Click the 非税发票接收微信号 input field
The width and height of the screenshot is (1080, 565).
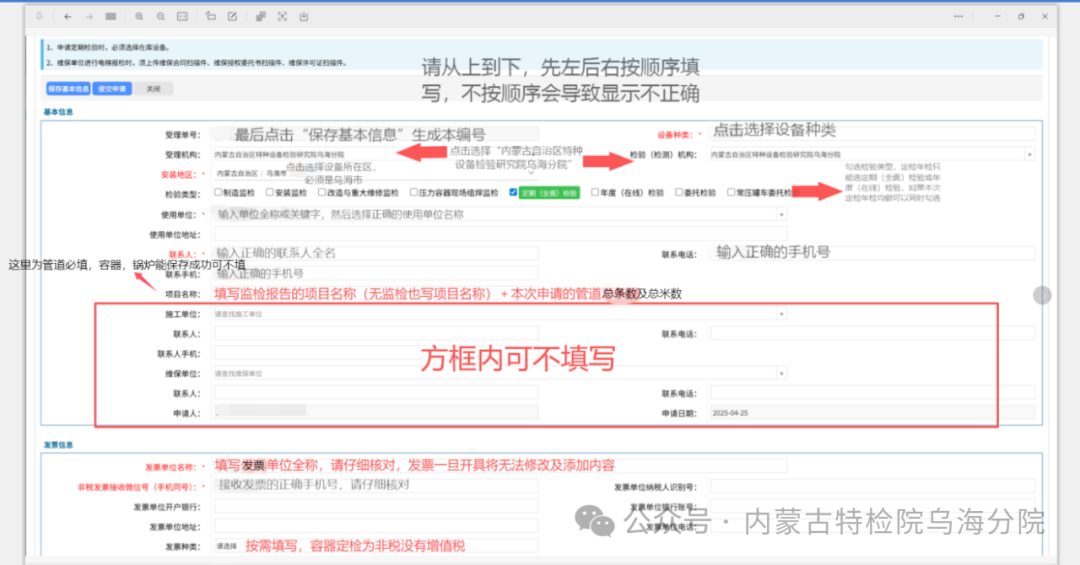click(x=375, y=486)
